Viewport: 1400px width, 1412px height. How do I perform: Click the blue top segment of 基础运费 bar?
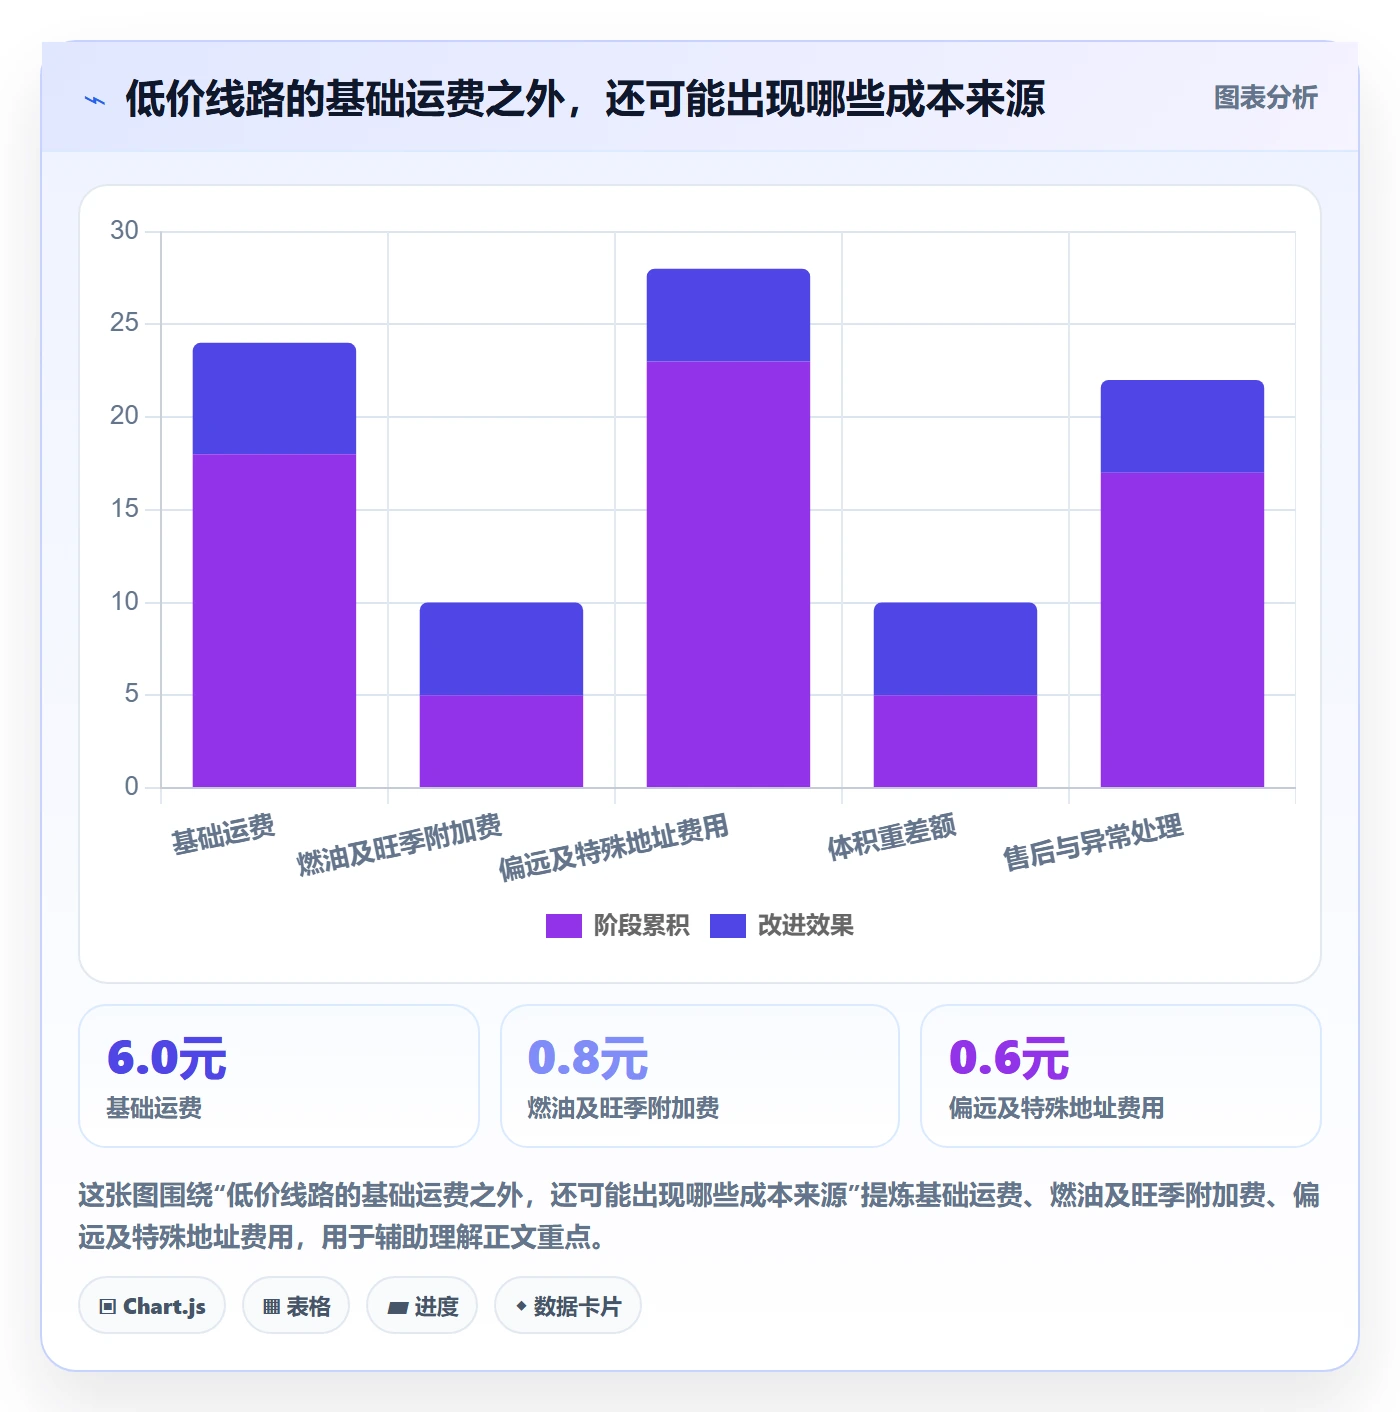point(274,399)
